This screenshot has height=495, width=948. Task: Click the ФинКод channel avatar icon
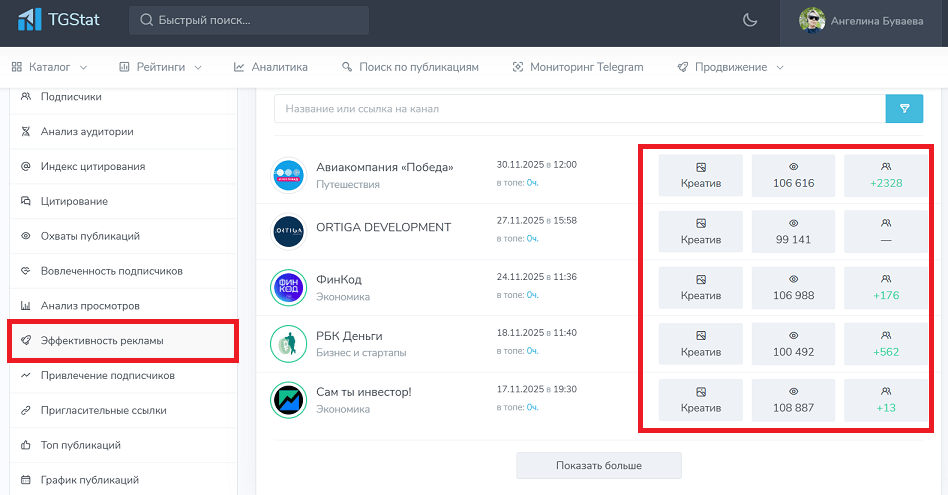point(288,287)
